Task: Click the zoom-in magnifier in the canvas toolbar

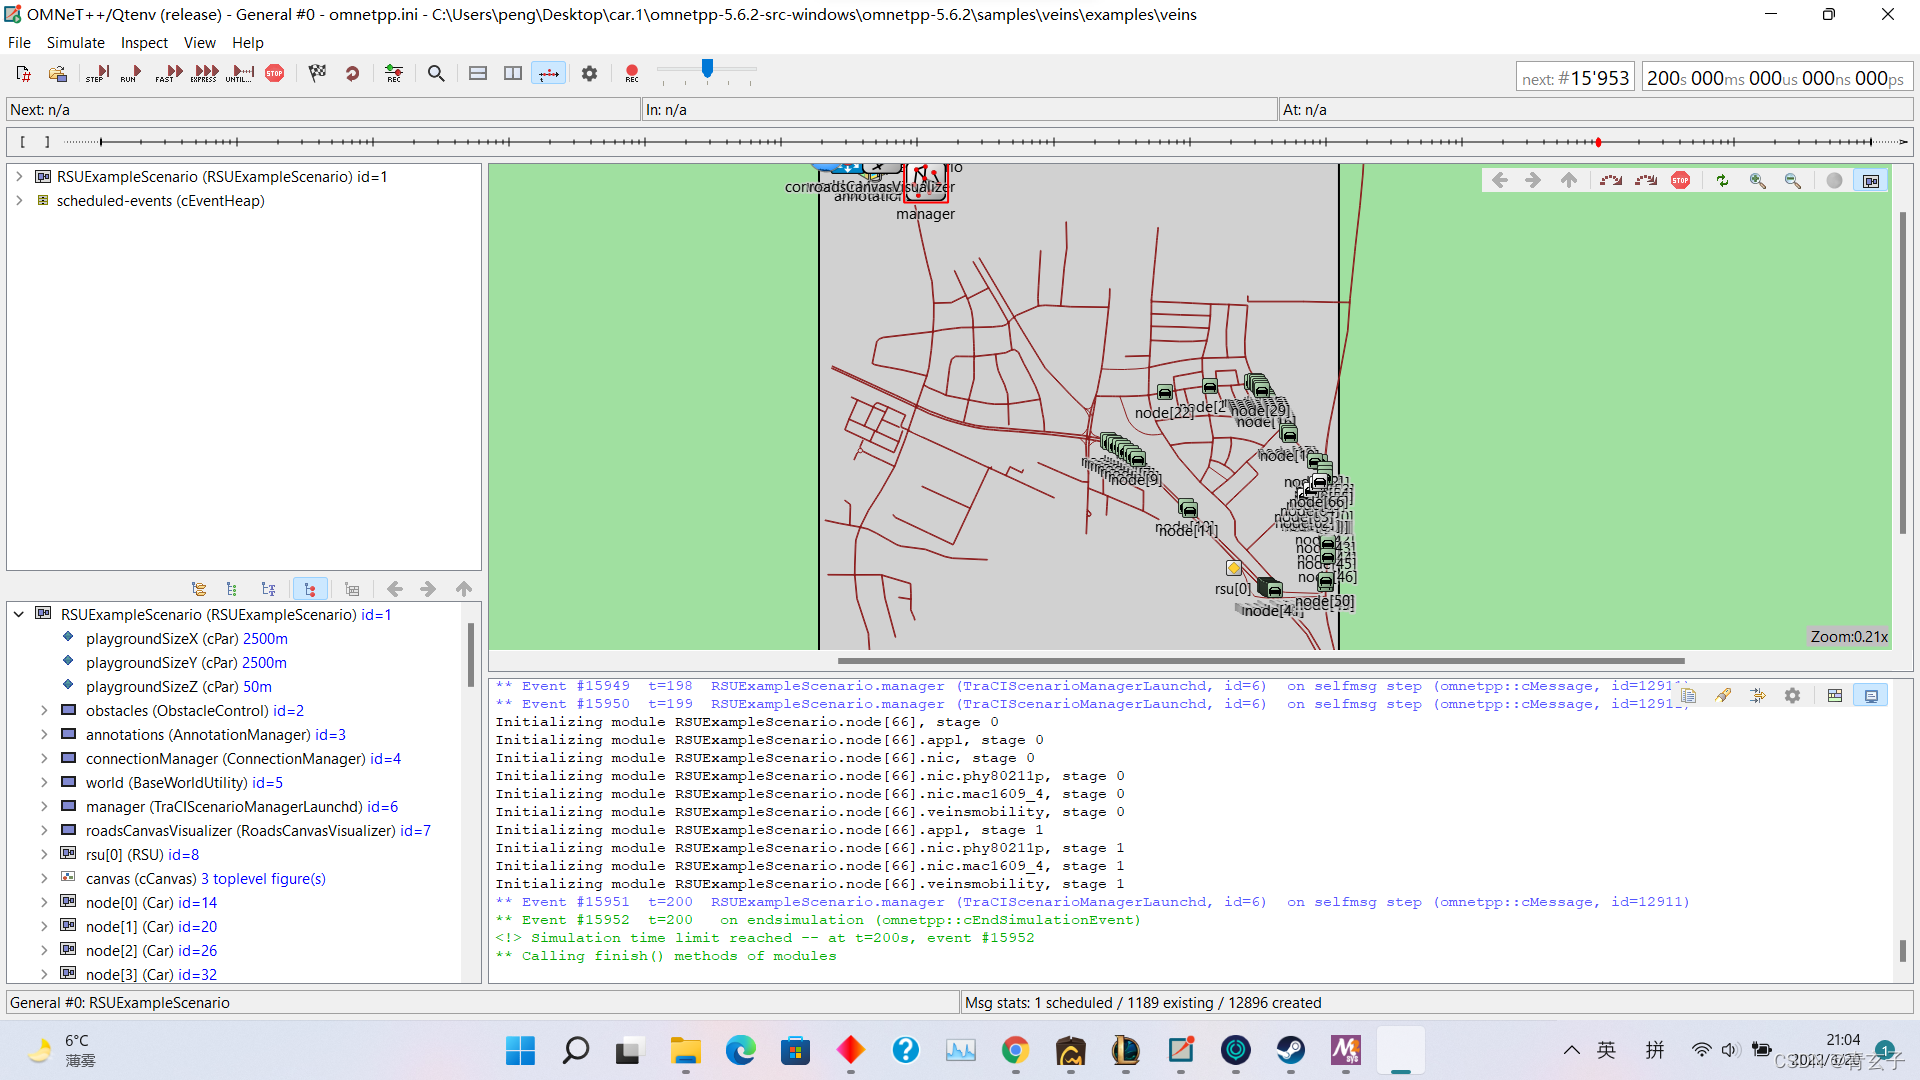Action: coord(1758,180)
